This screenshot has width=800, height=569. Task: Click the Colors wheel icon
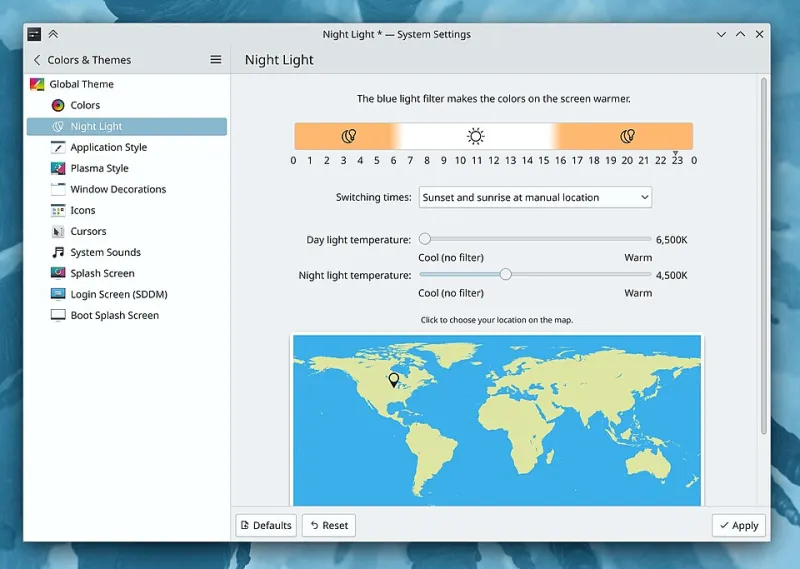click(x=58, y=105)
